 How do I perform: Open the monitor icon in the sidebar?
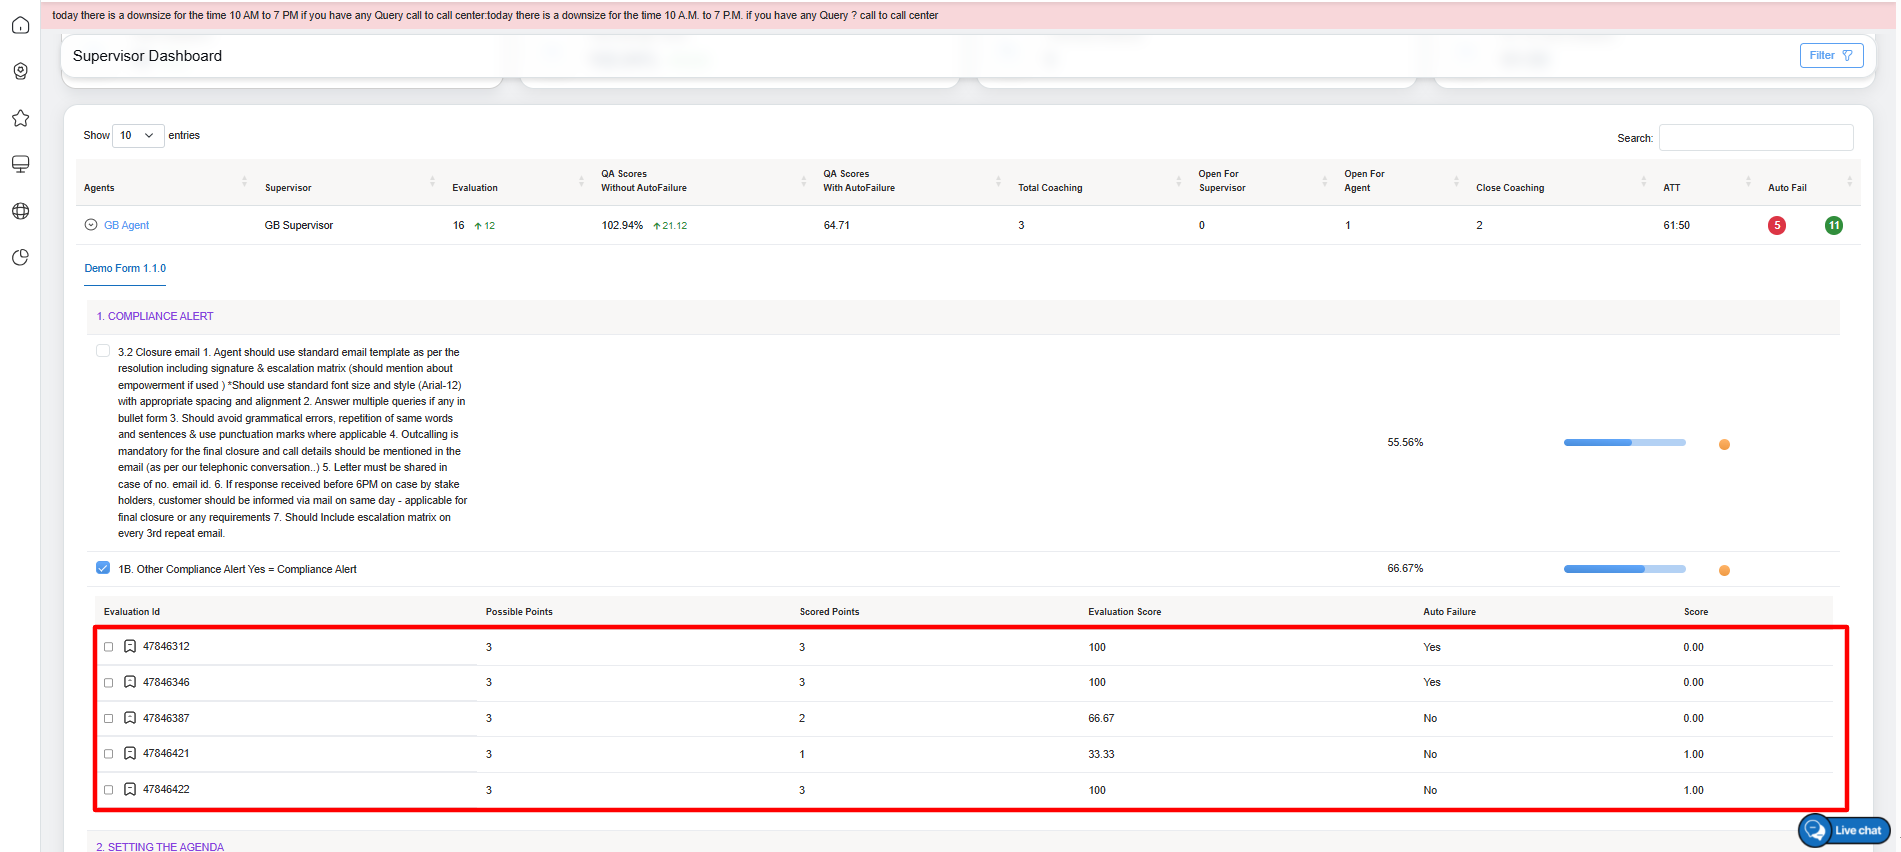(20, 164)
